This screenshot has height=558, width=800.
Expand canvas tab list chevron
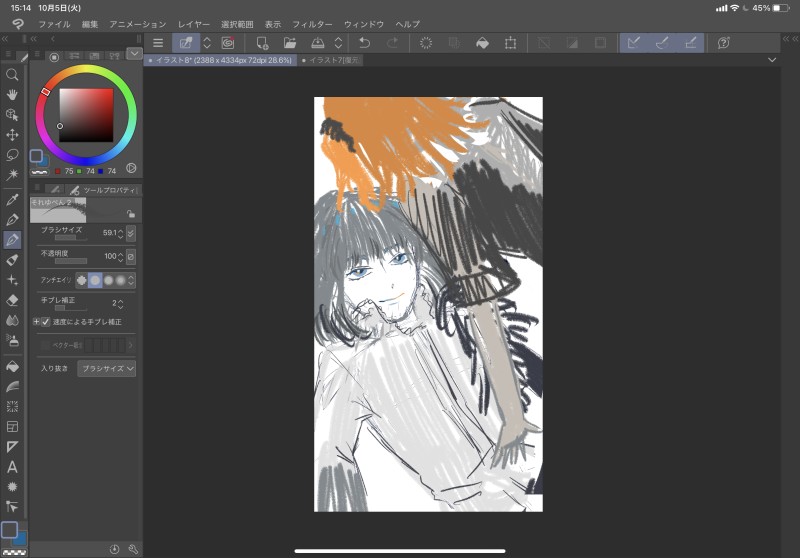[x=772, y=60]
